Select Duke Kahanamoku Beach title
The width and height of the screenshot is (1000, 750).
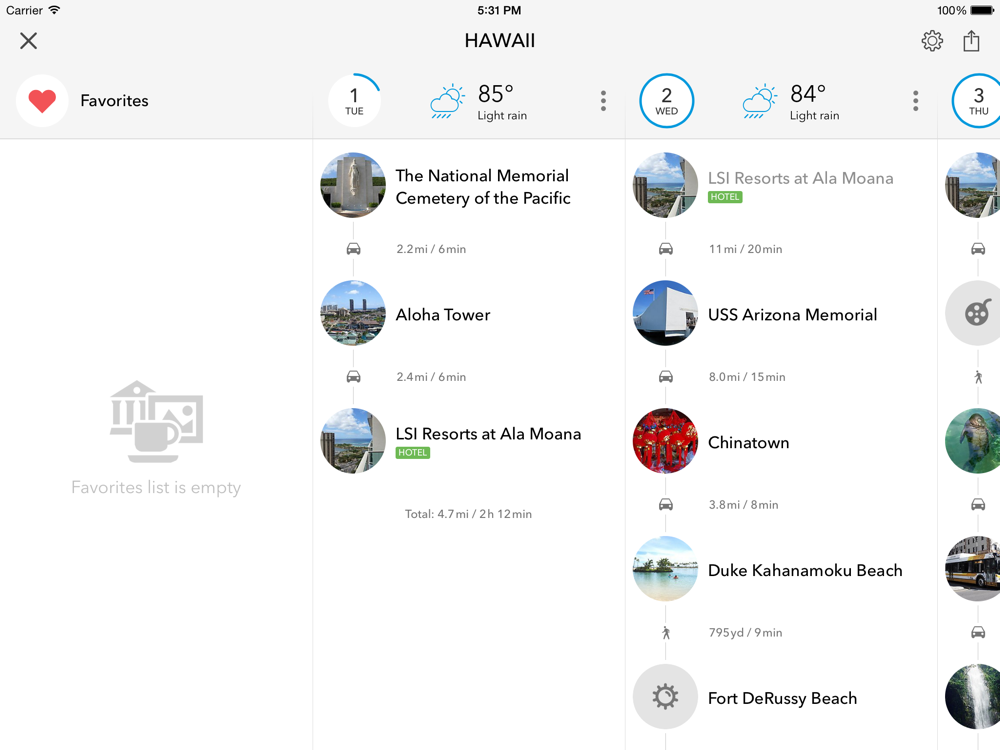tap(805, 570)
